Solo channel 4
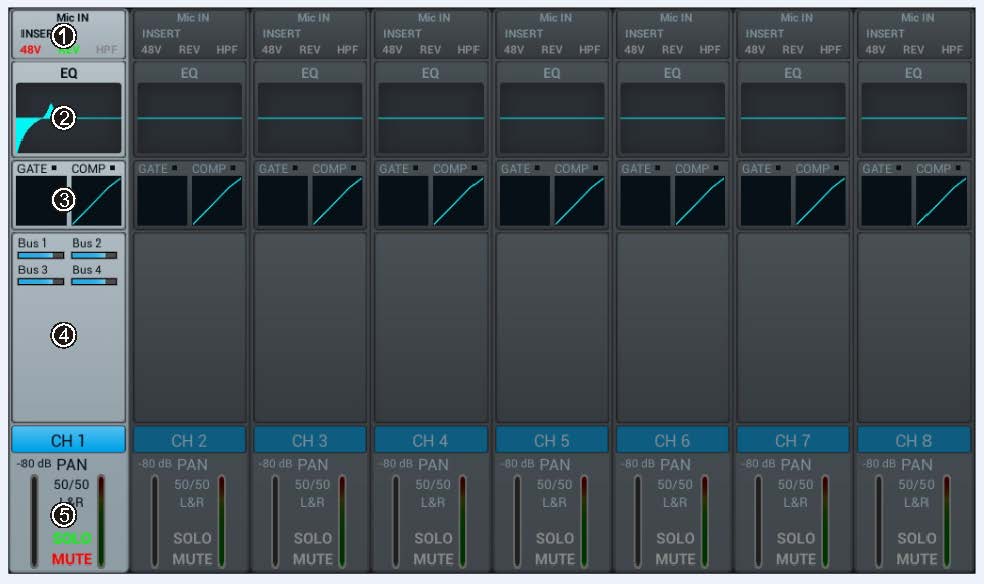 [x=433, y=539]
